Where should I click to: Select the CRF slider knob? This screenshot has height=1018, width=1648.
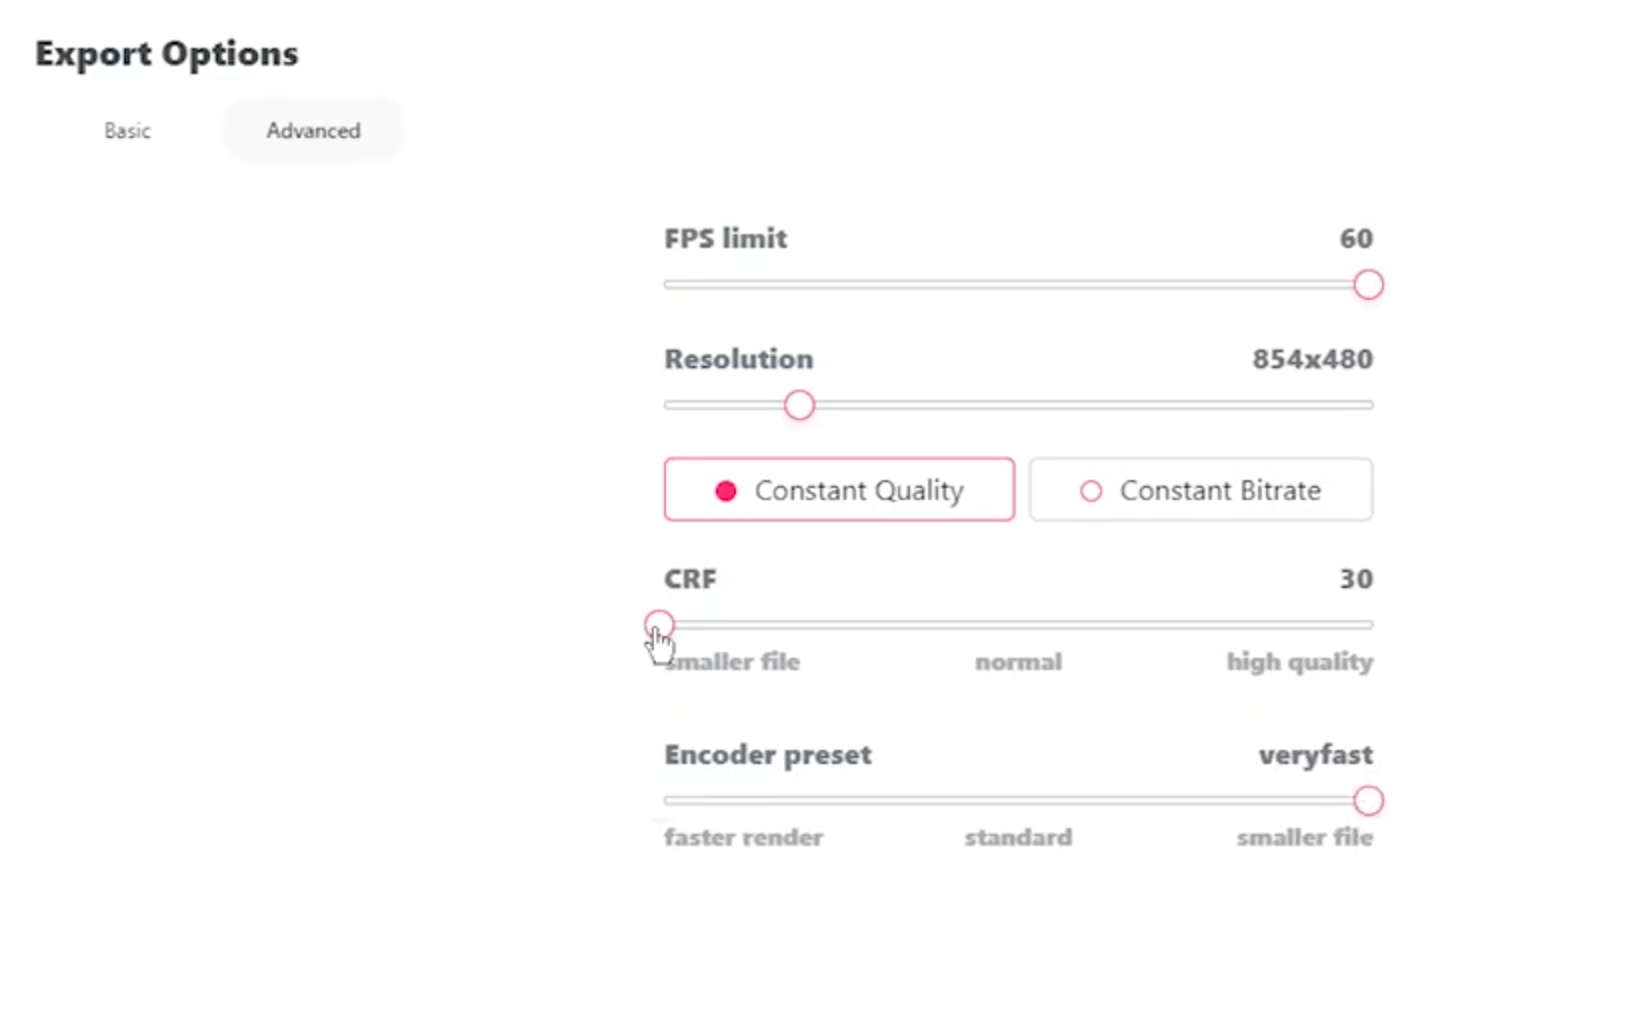(659, 625)
